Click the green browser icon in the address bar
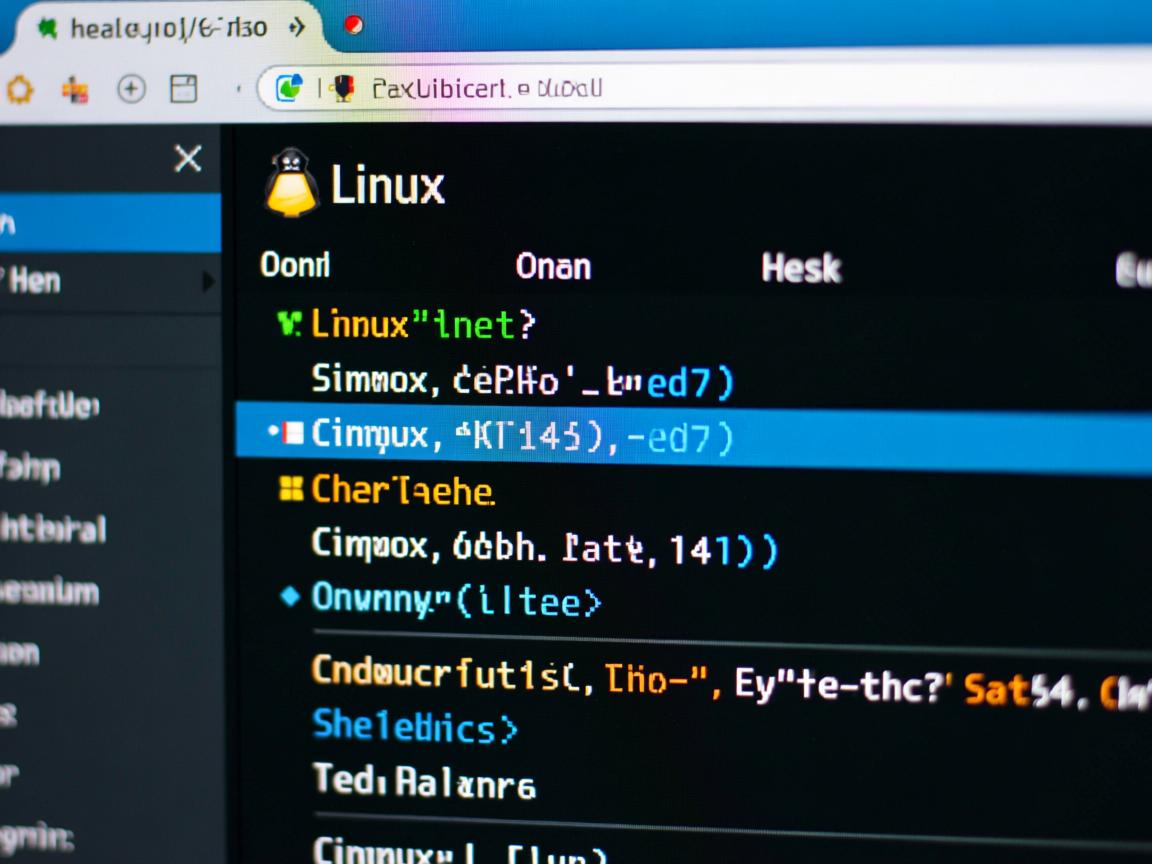Screen dimensions: 1152x864 point(290,87)
